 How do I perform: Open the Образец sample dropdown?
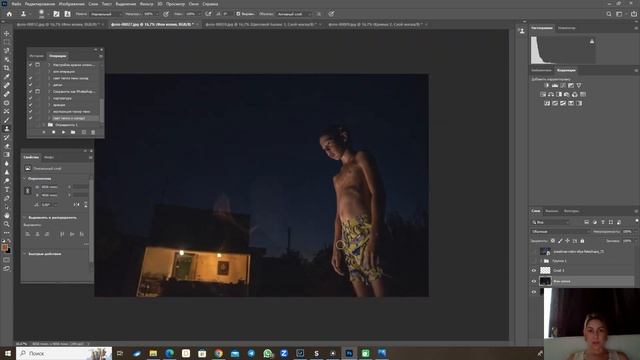(x=294, y=14)
